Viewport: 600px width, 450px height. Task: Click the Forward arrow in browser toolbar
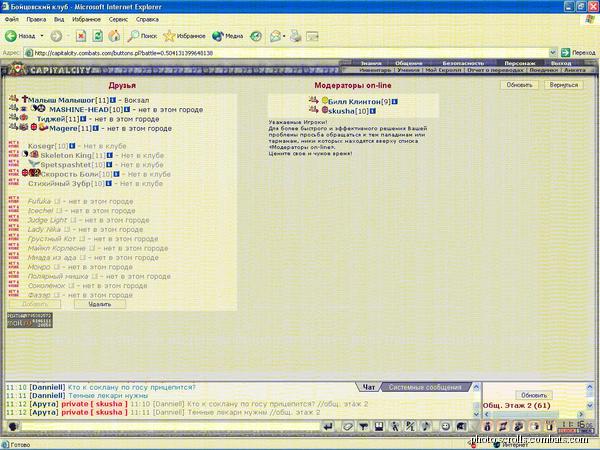(56, 36)
